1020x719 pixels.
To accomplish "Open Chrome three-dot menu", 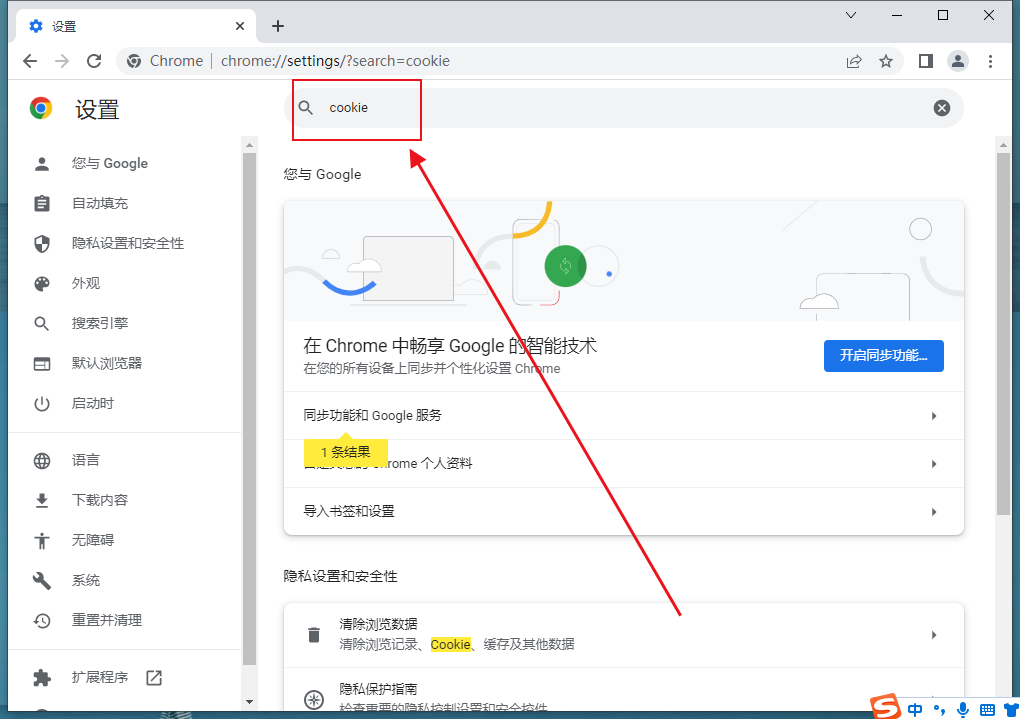I will [990, 61].
